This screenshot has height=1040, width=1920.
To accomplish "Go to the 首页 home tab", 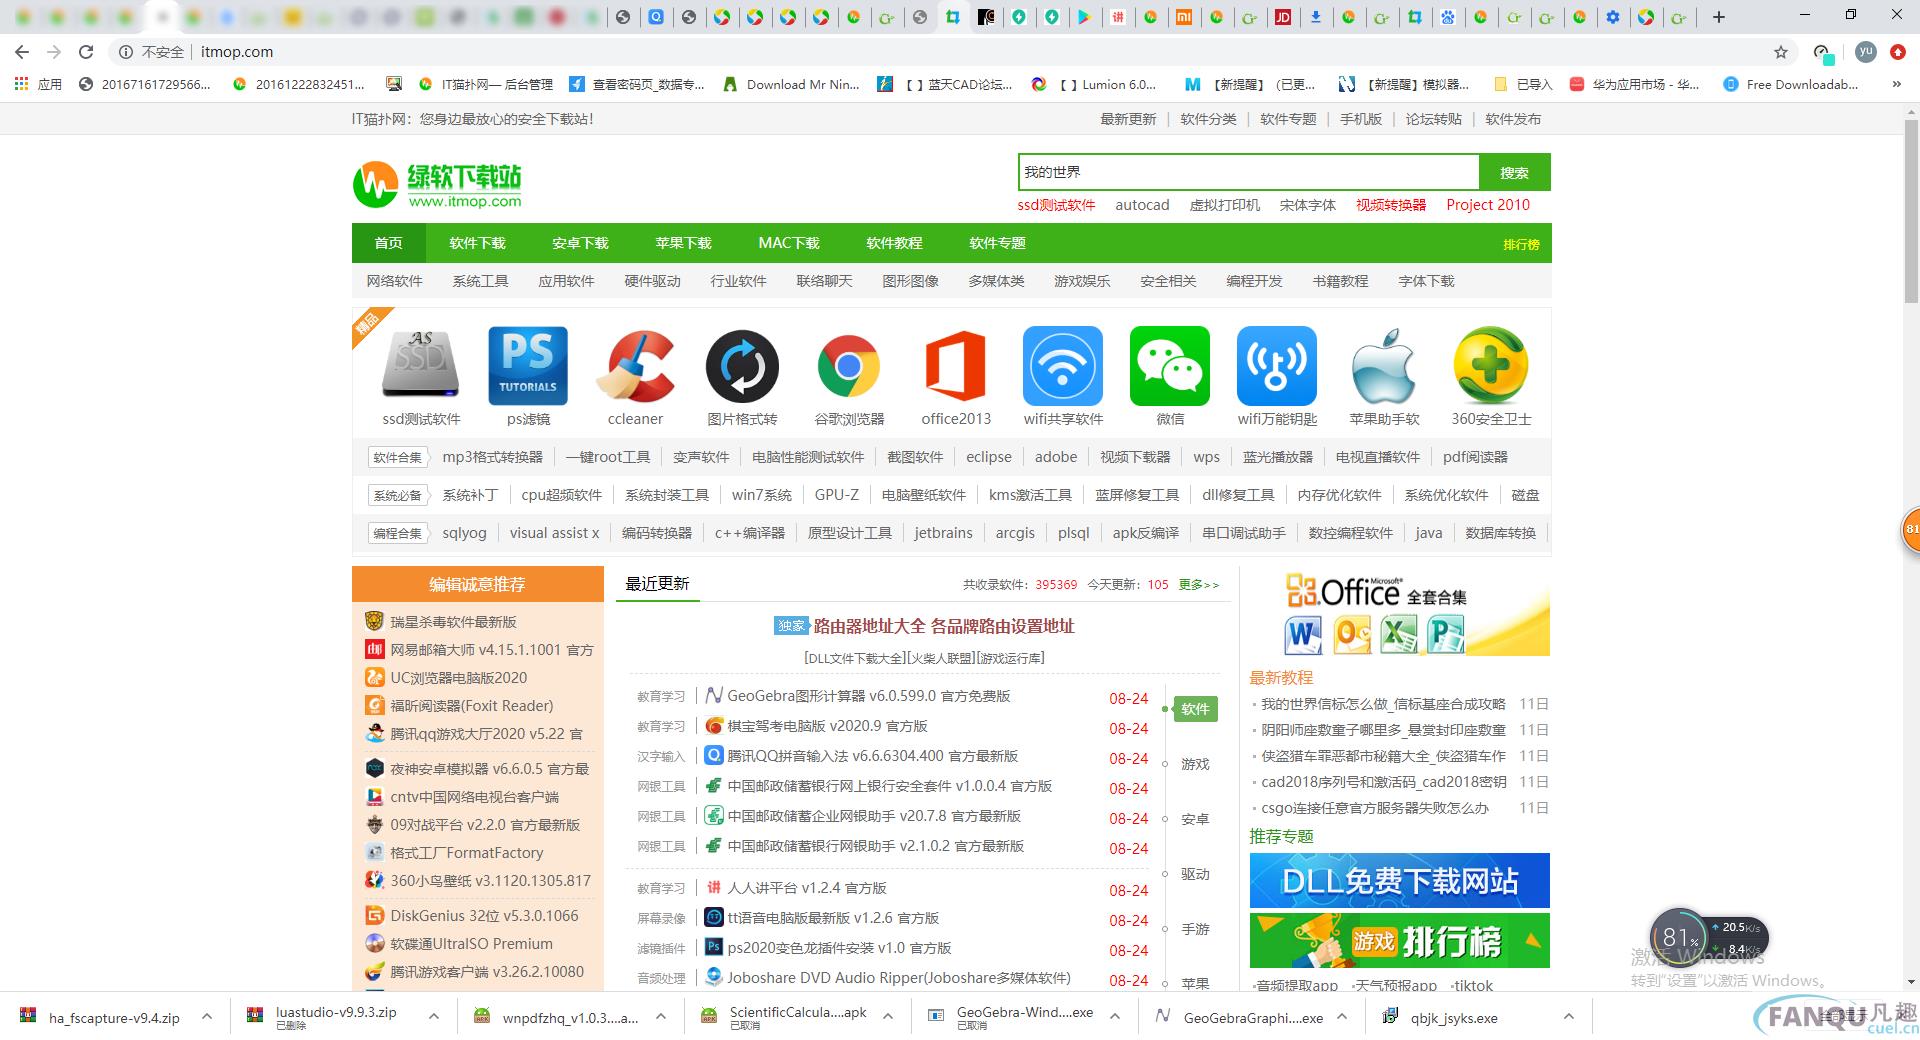I will tap(388, 243).
